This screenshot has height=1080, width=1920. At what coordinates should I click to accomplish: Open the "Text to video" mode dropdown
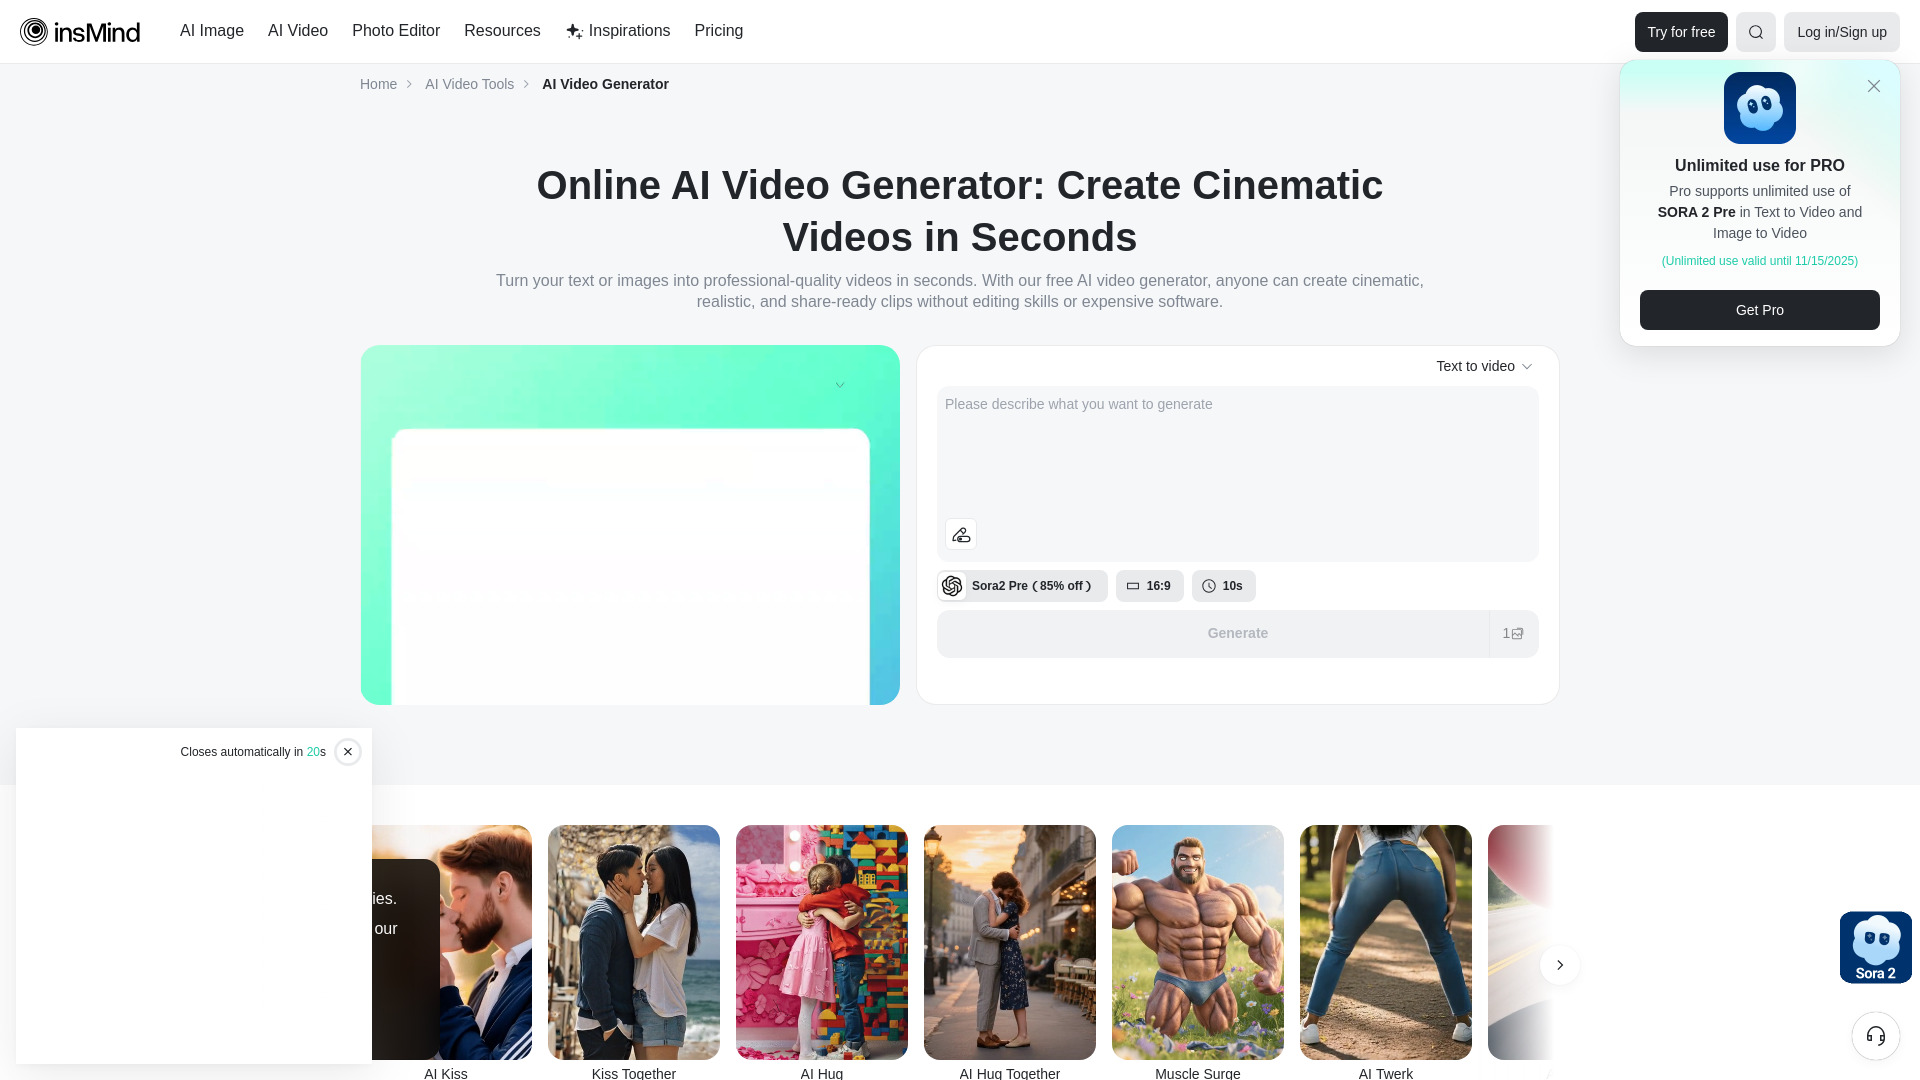pos(1484,366)
